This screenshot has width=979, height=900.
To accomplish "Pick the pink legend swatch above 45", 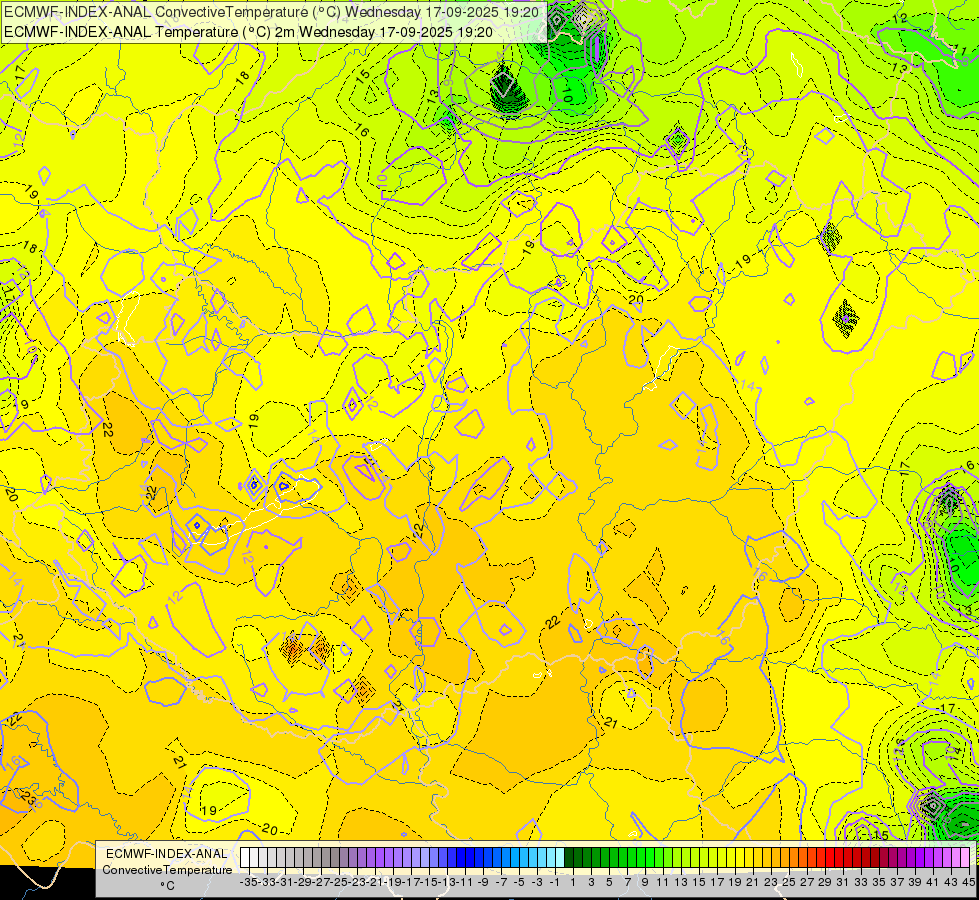I will 965,858.
